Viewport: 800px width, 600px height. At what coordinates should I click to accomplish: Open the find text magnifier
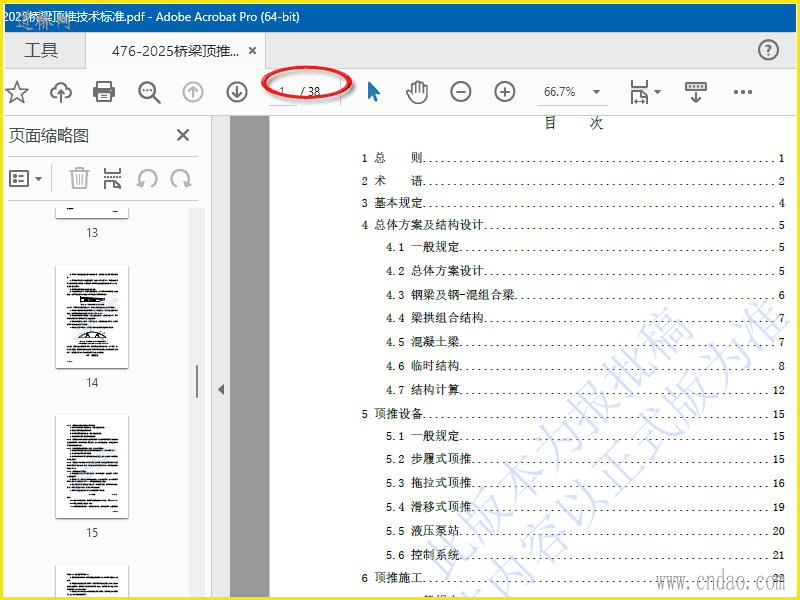click(149, 92)
